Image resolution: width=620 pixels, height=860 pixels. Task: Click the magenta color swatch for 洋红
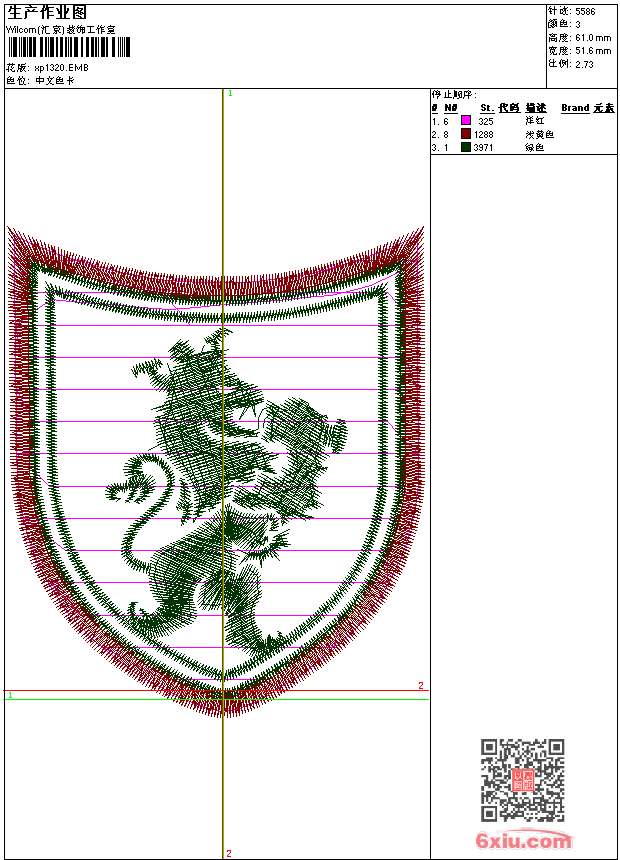pos(466,120)
